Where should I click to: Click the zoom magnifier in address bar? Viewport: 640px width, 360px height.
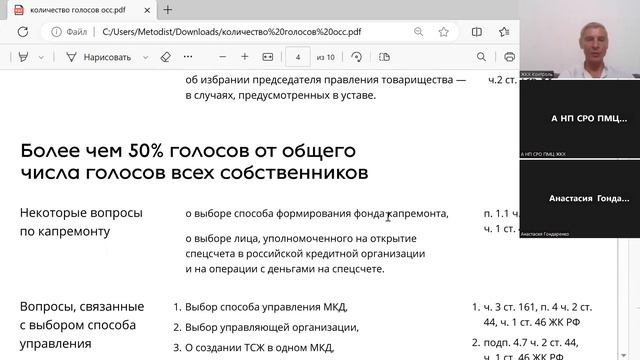(x=418, y=32)
